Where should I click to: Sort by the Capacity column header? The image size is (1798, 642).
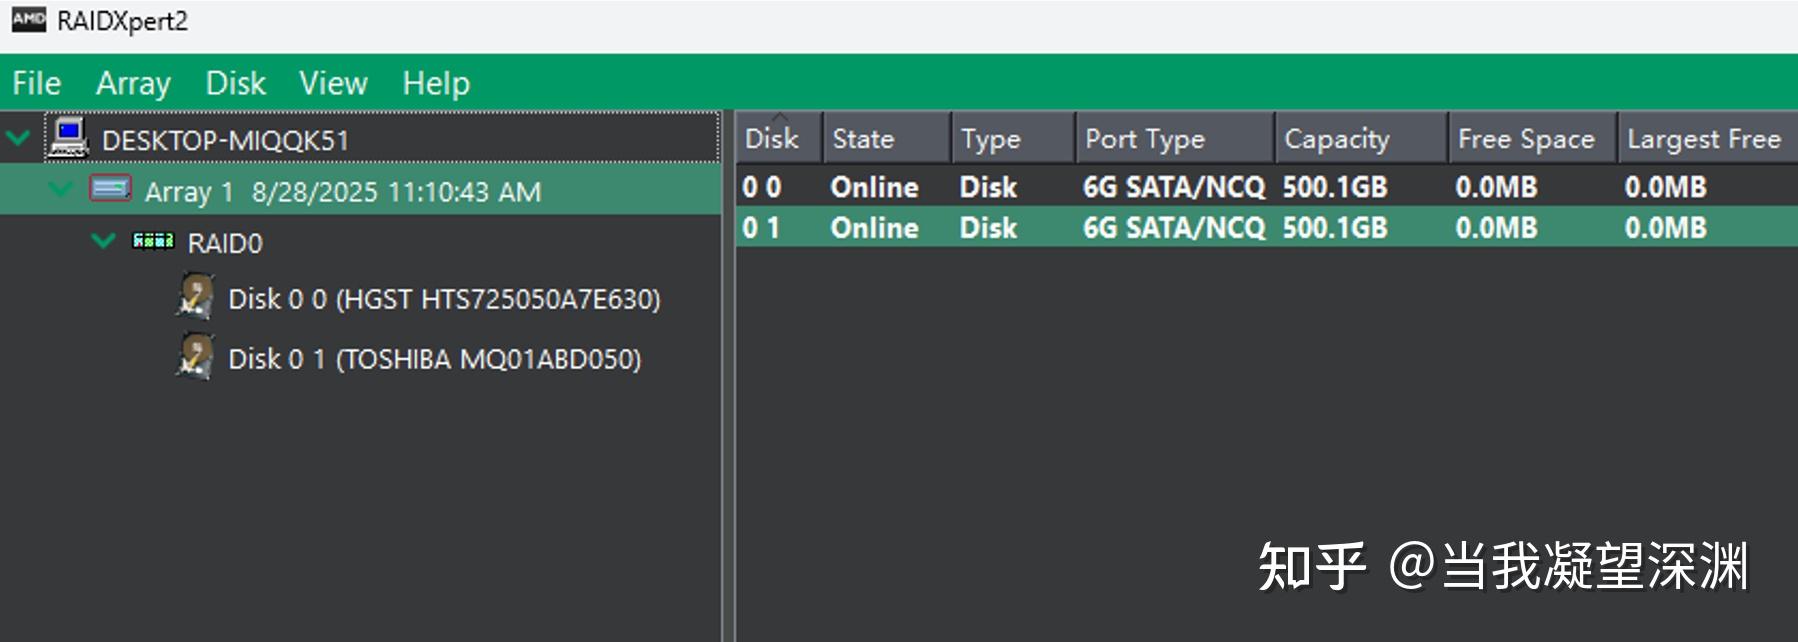(1362, 138)
